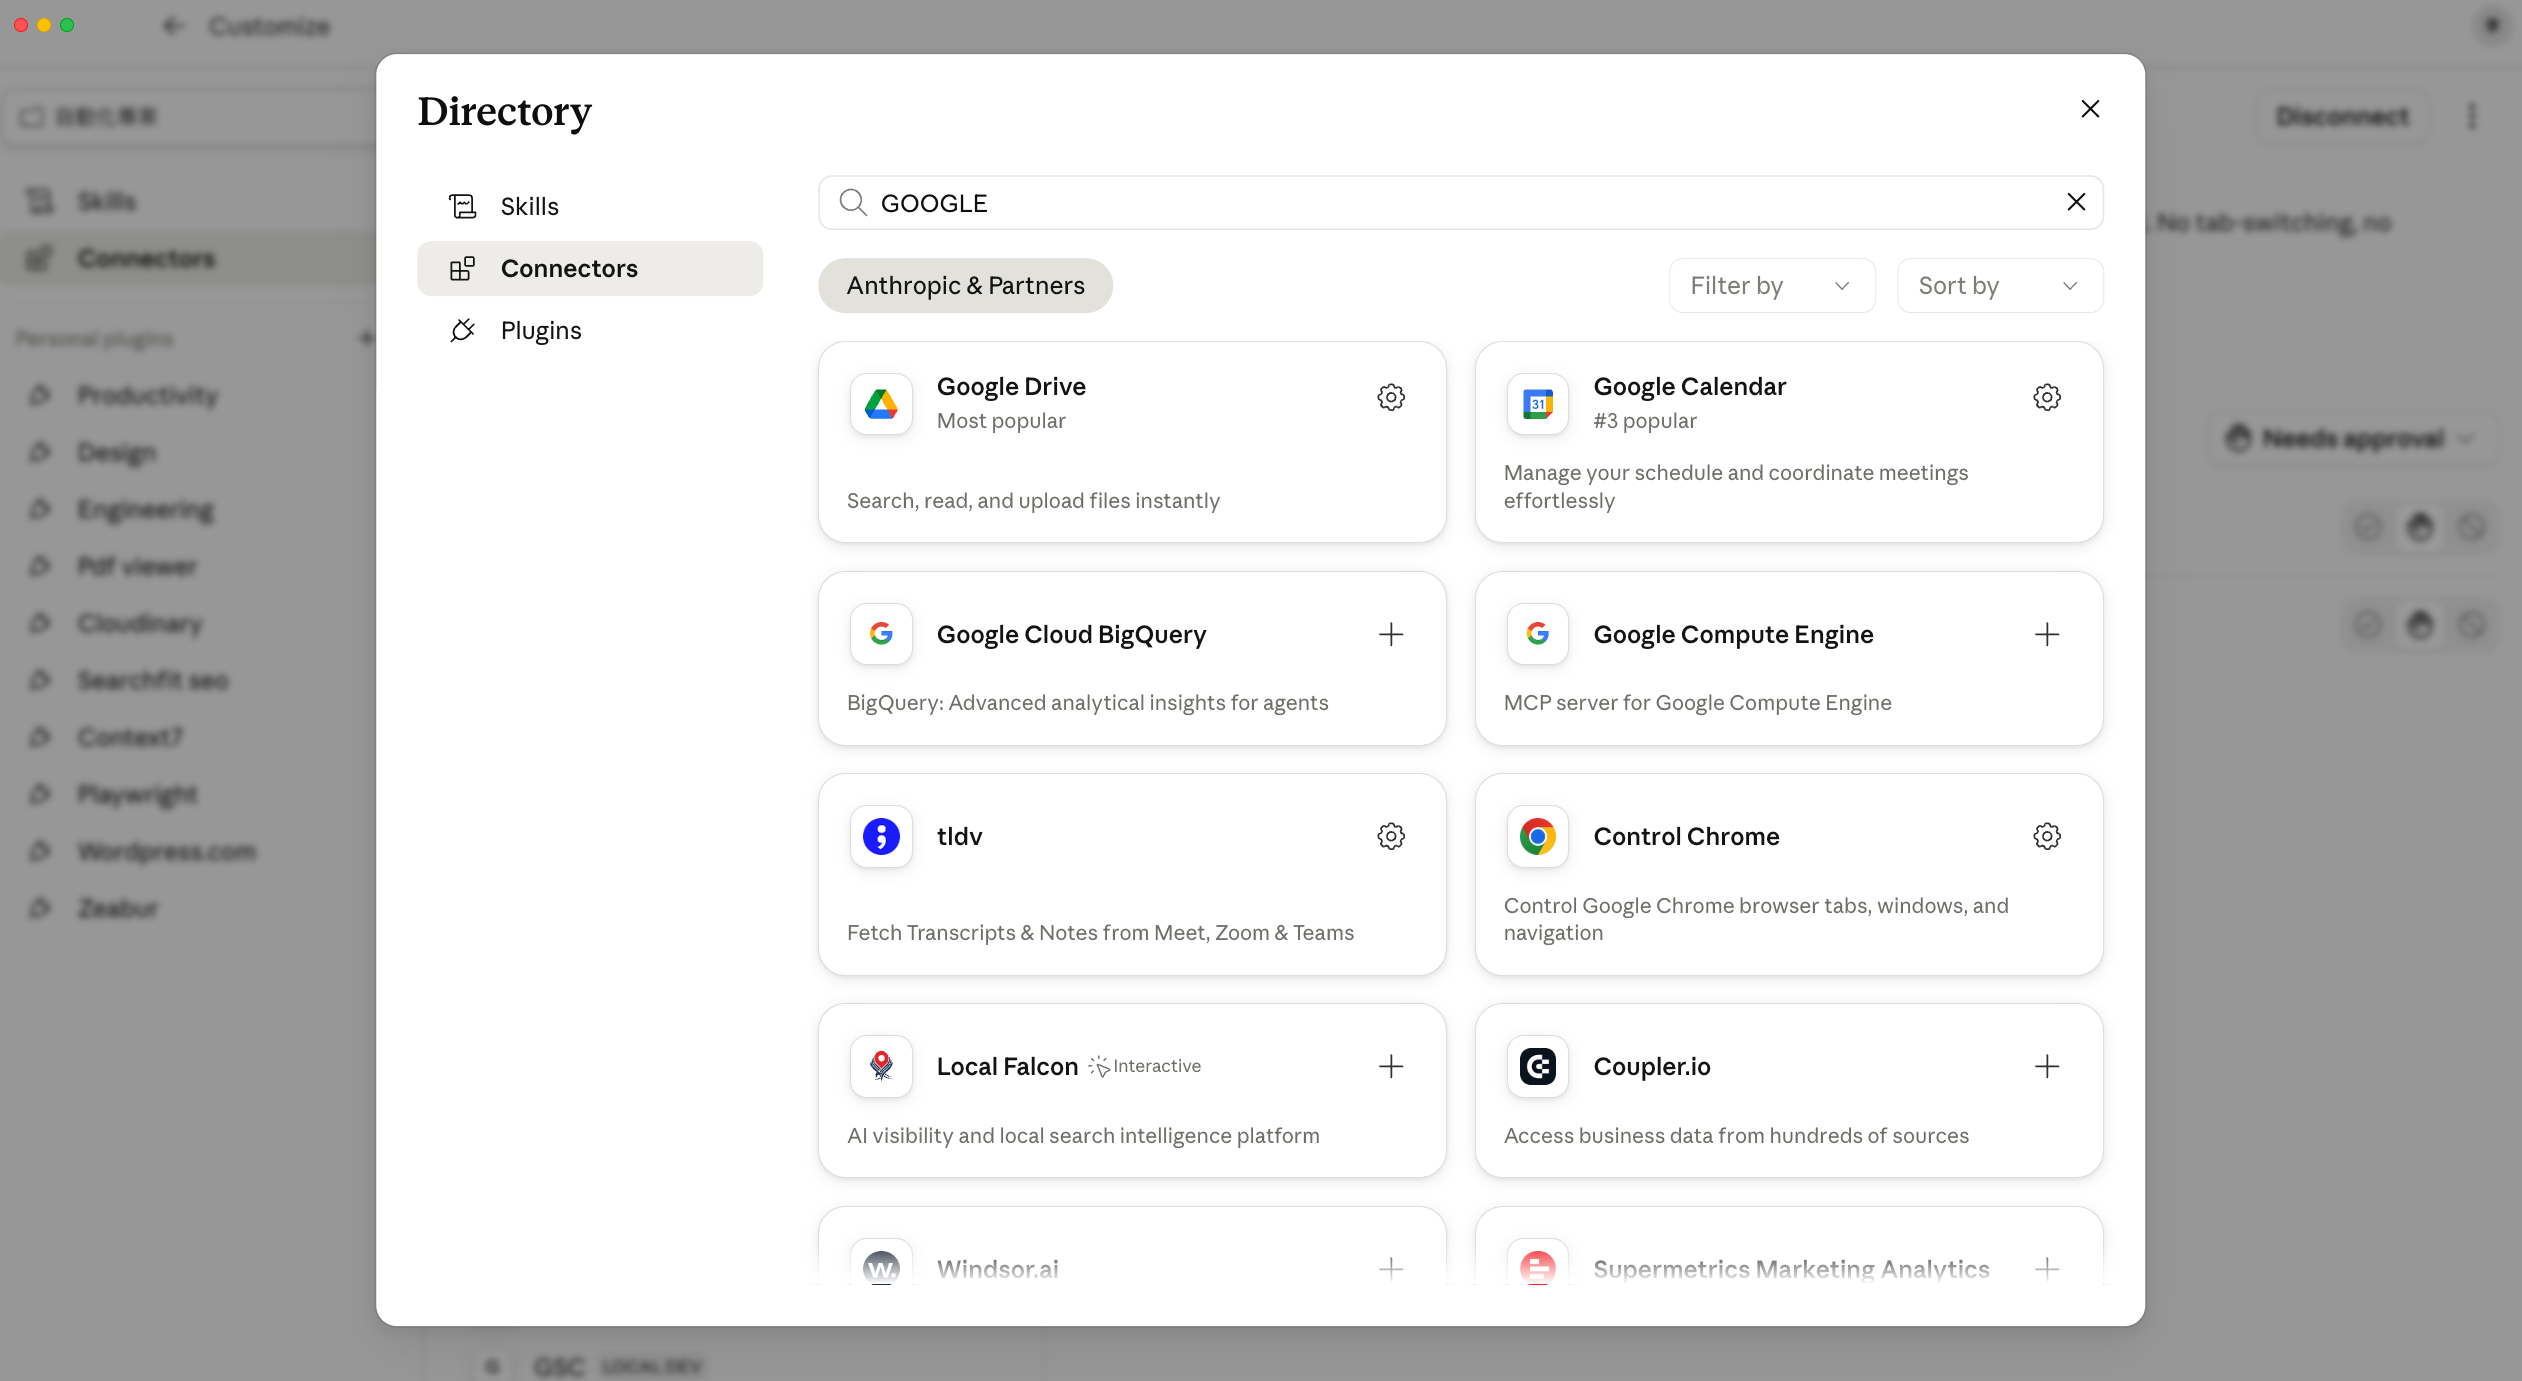Open Google Calendar connector settings gear
Viewport: 2522px width, 1381px height.
coord(2047,397)
